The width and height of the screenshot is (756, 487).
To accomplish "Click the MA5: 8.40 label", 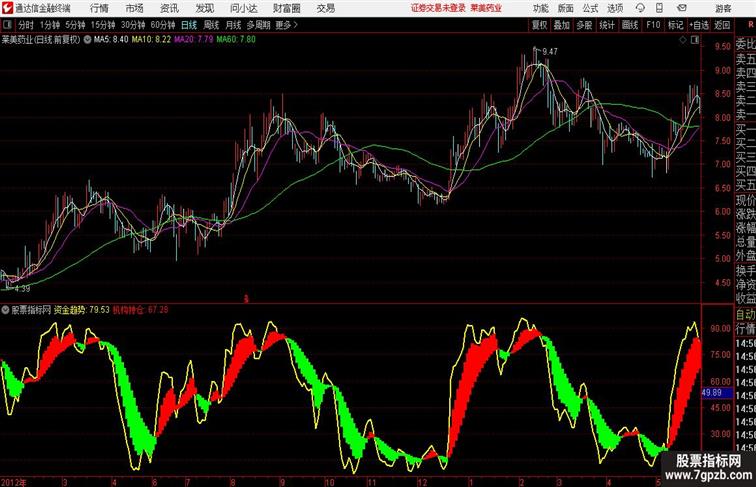I will (111, 40).
